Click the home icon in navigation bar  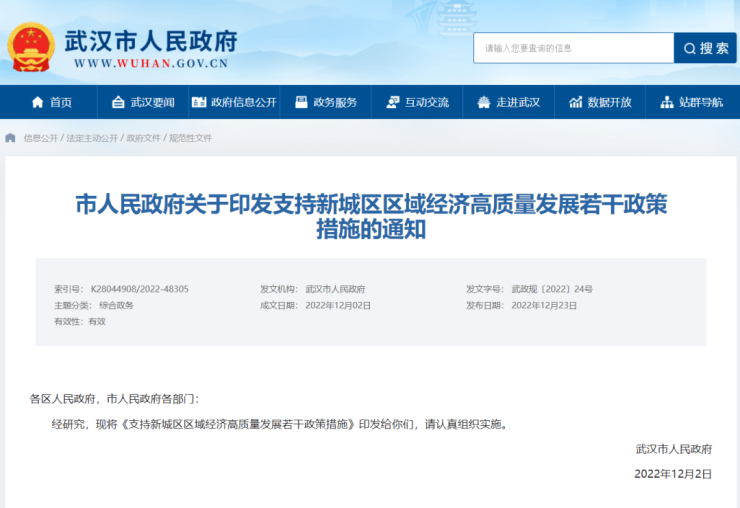[37, 102]
